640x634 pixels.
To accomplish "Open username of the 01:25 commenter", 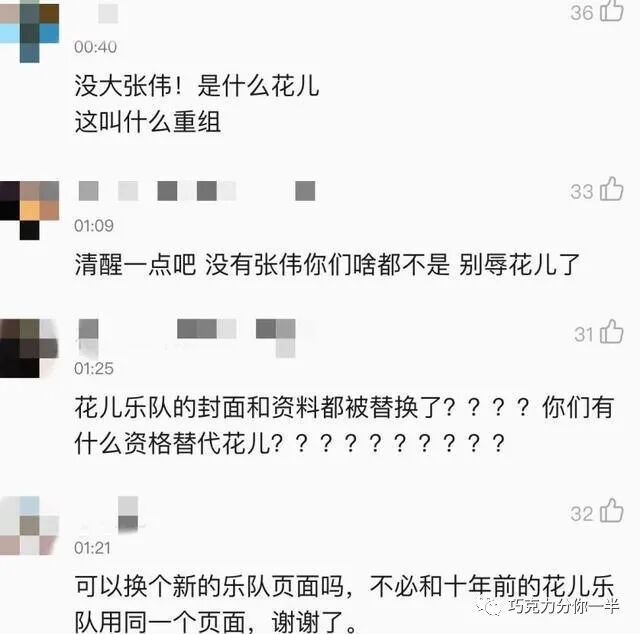I will tap(187, 338).
